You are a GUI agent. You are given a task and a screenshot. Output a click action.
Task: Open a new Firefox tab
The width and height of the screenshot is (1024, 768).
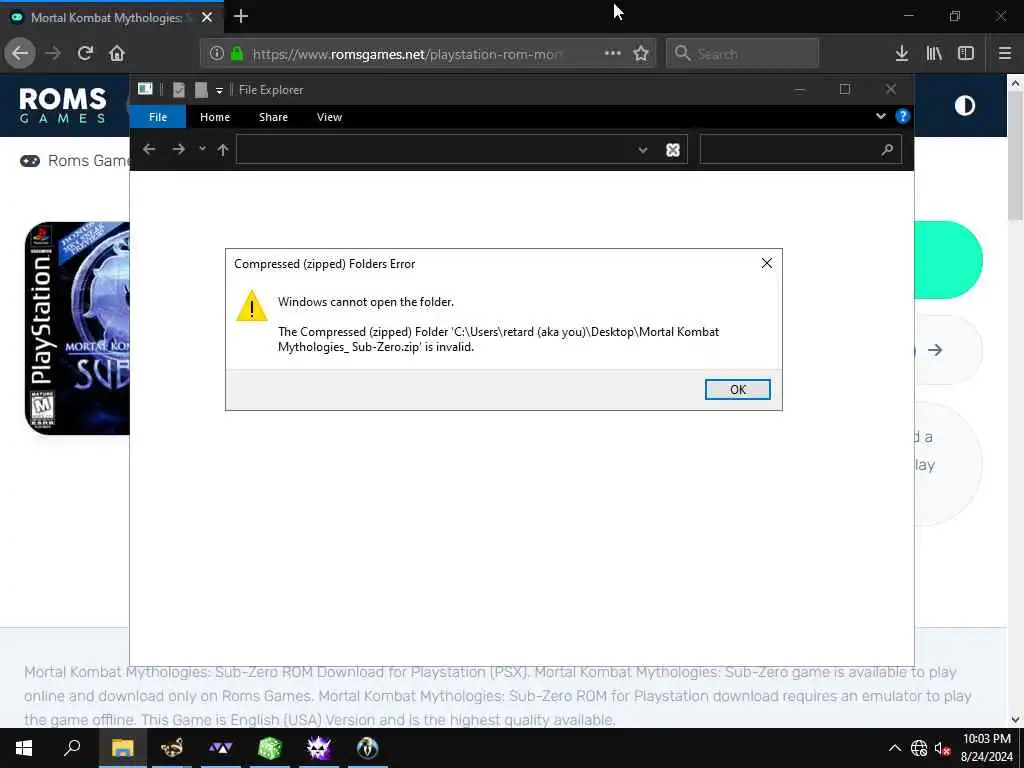(240, 16)
